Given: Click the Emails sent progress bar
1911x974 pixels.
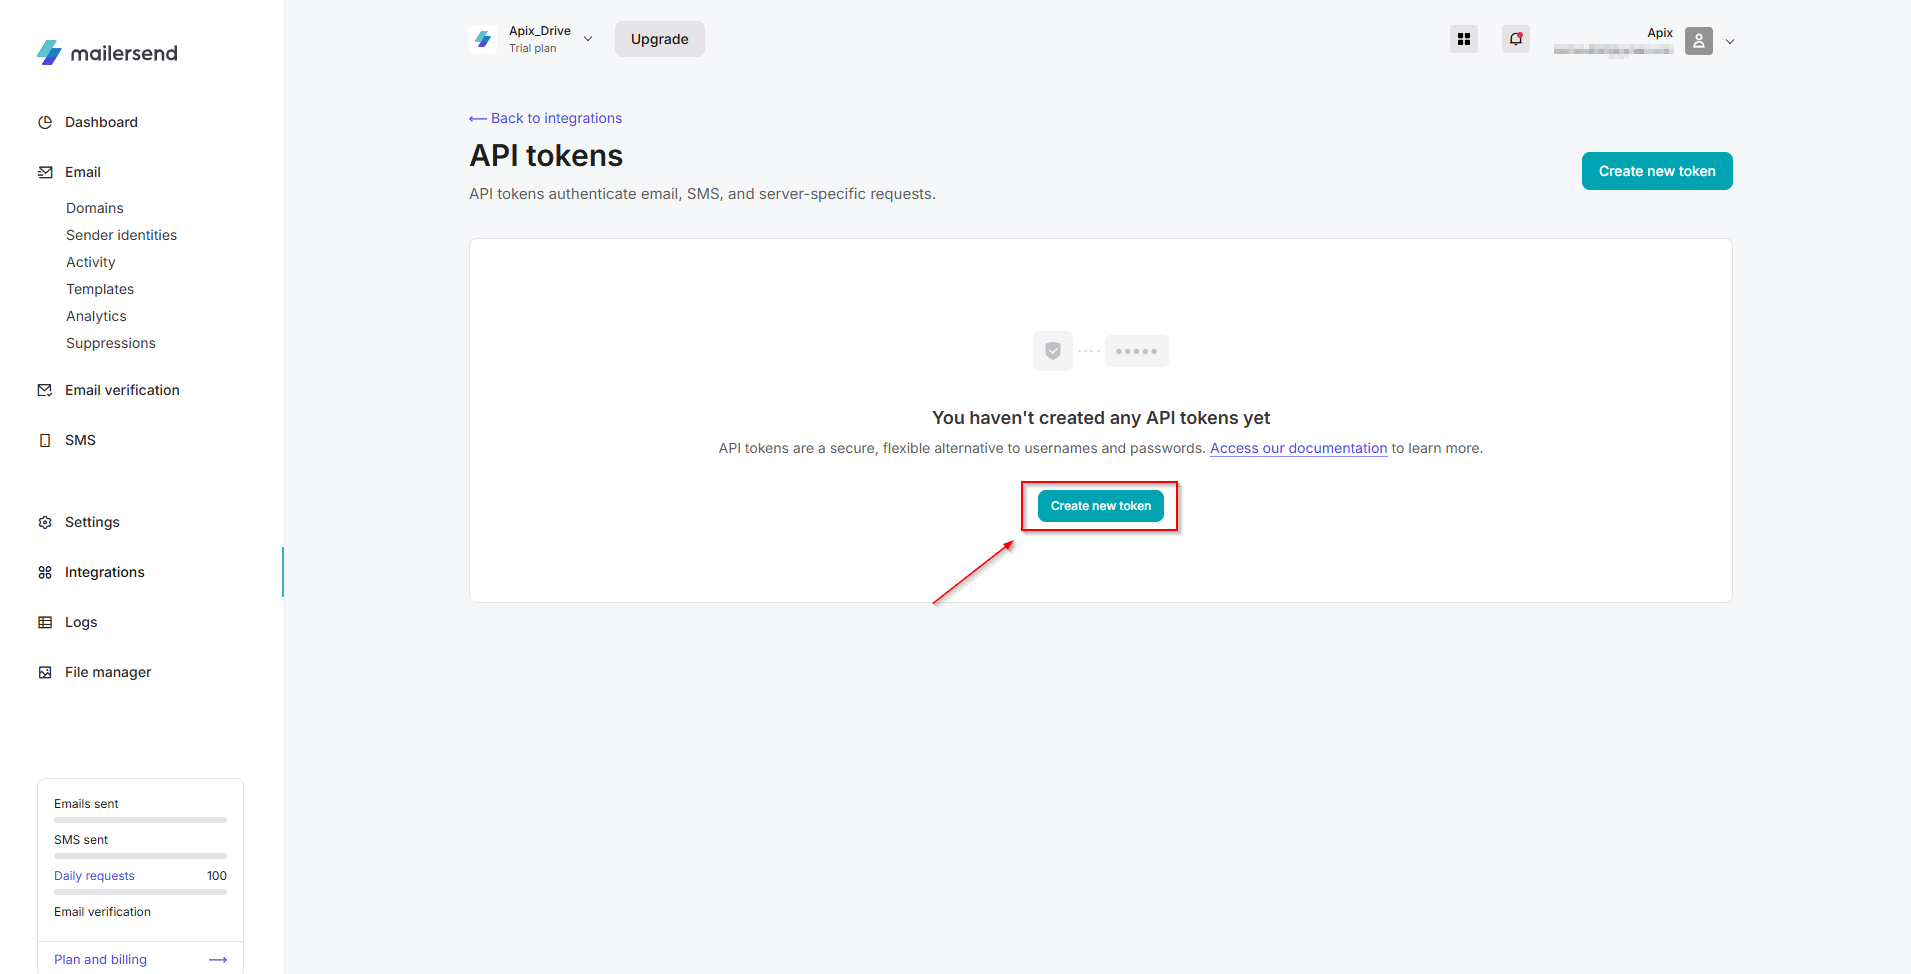Looking at the screenshot, I should pos(140,820).
